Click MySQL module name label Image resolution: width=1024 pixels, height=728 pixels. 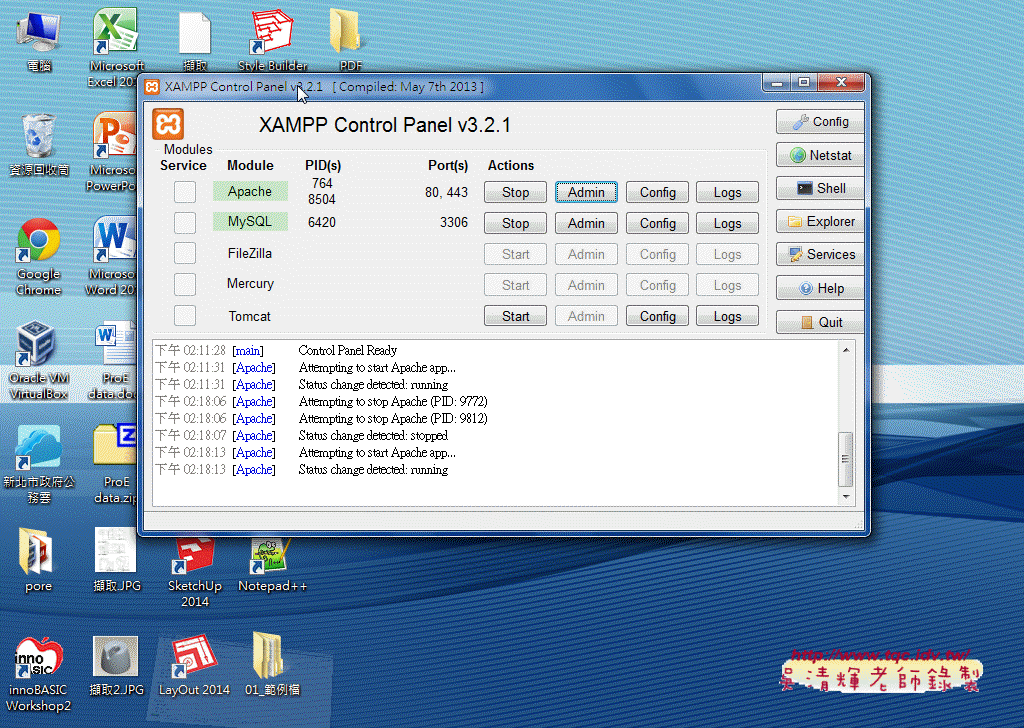[x=249, y=222]
